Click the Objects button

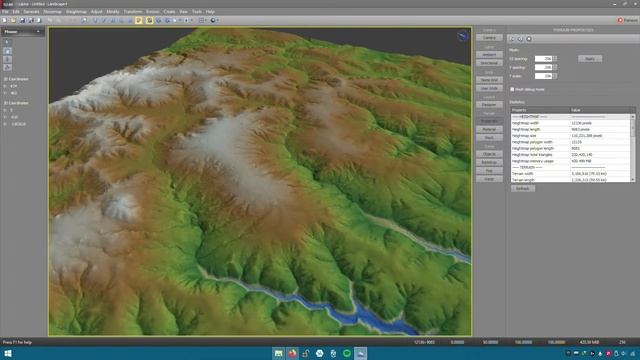click(489, 154)
